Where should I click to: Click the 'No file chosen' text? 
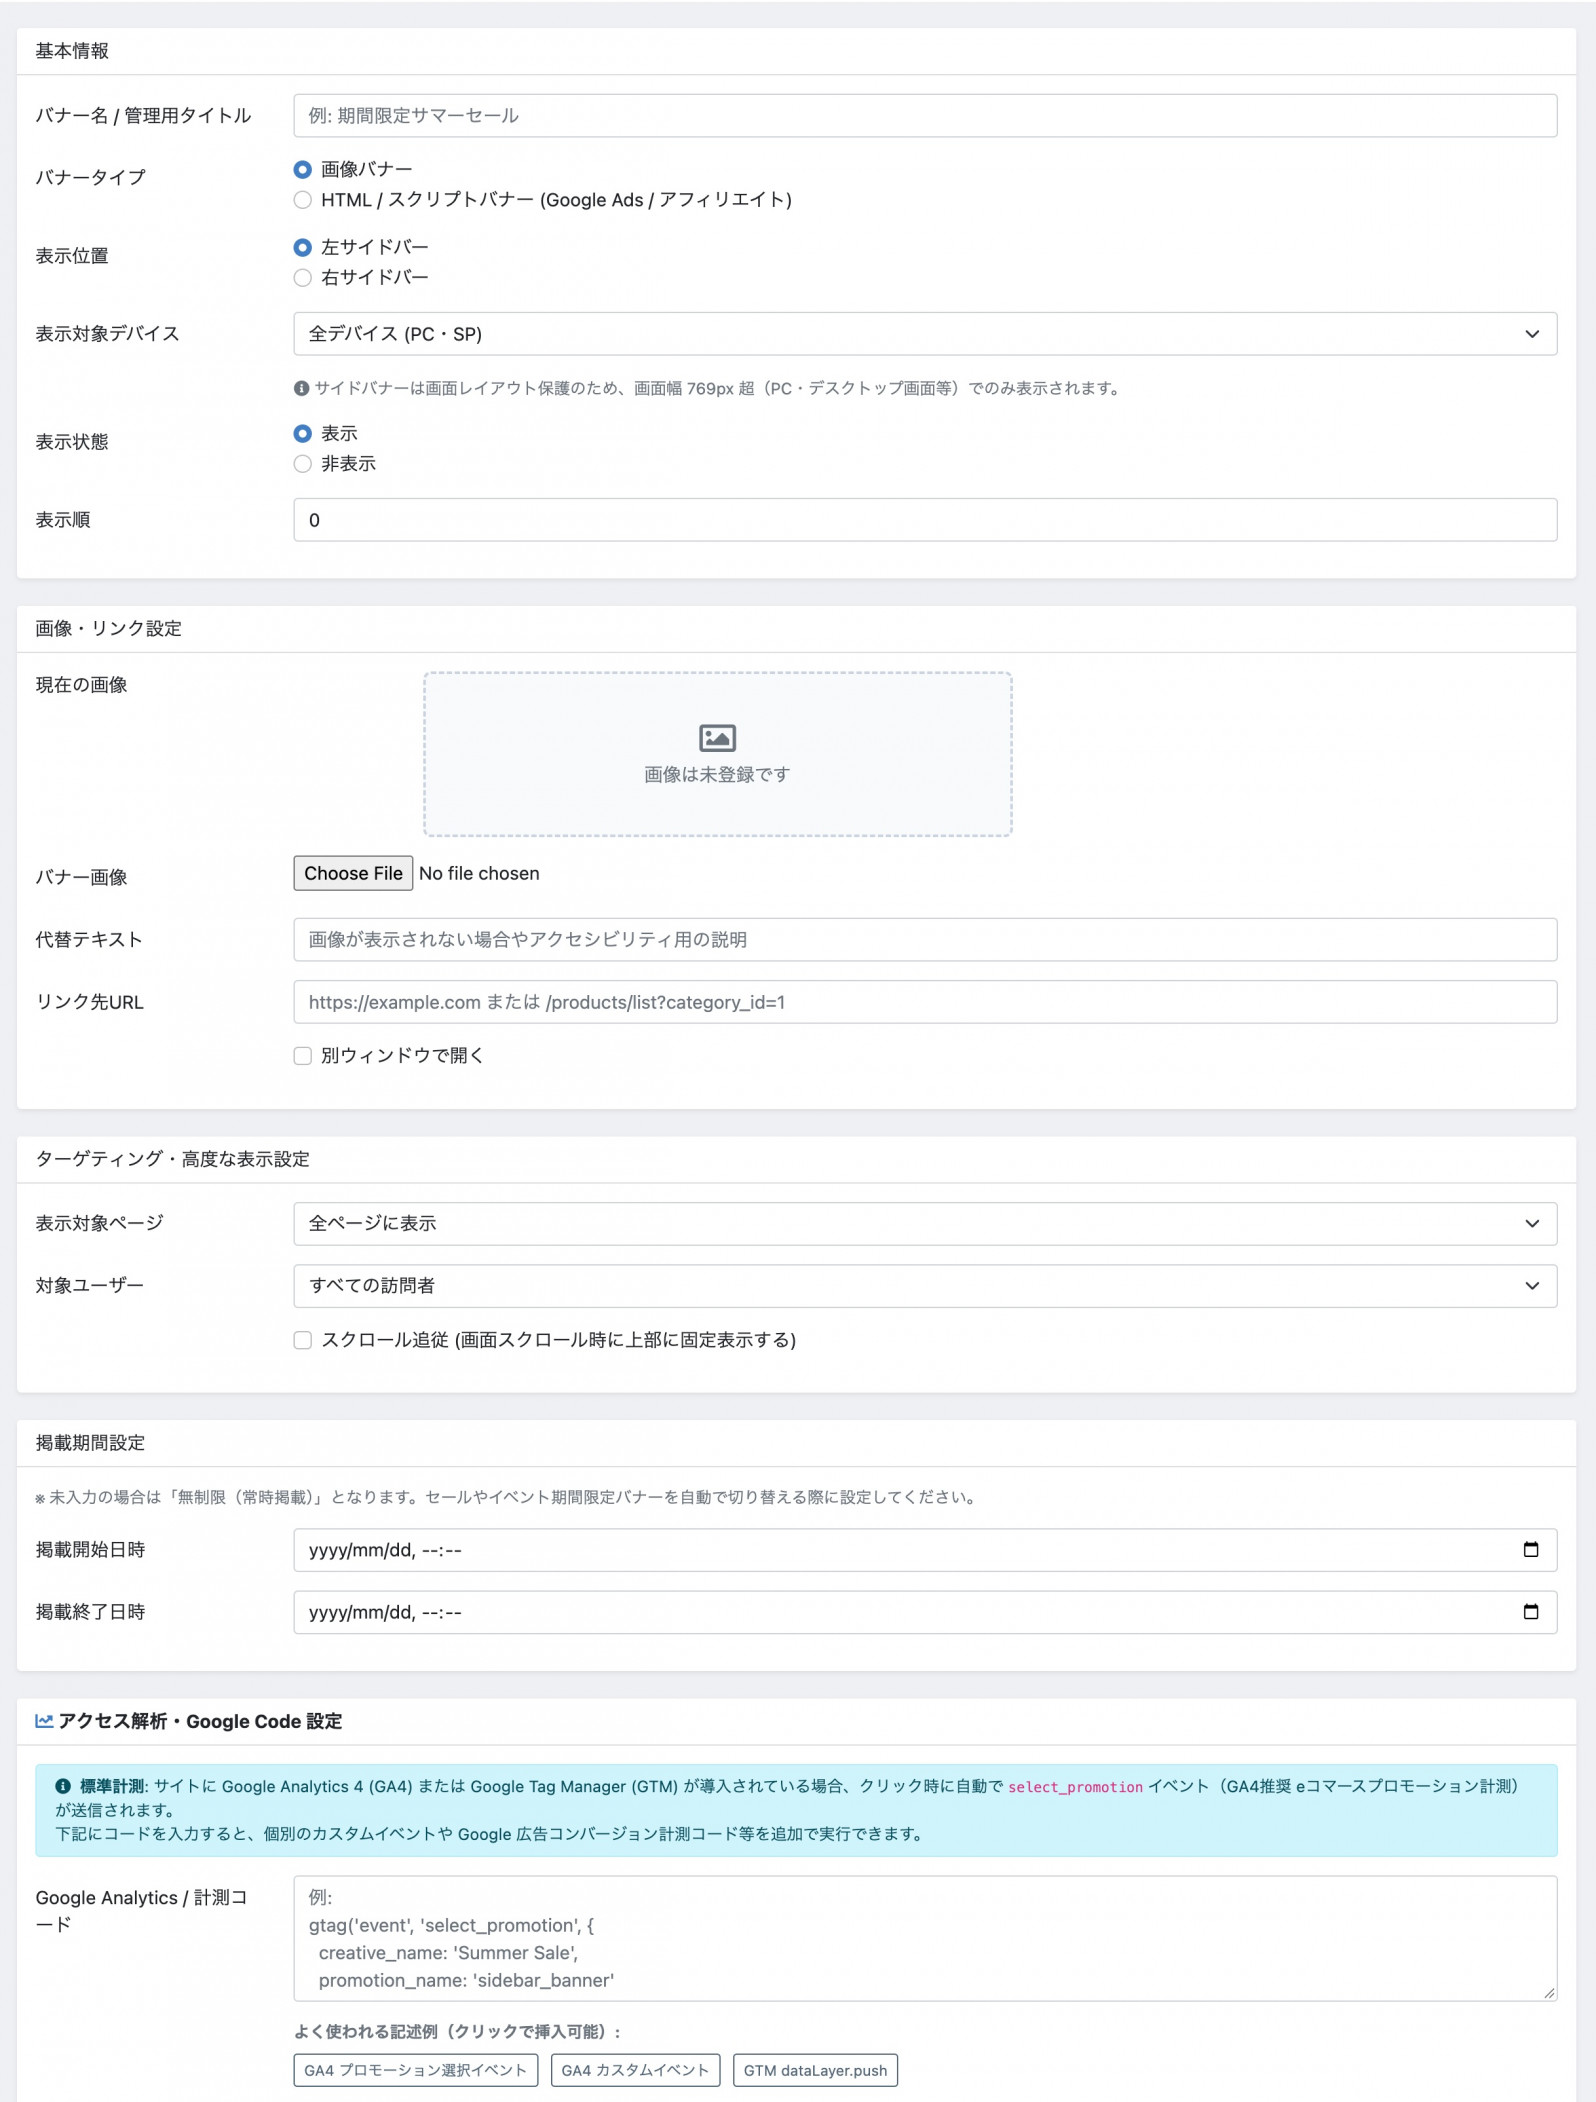(479, 873)
